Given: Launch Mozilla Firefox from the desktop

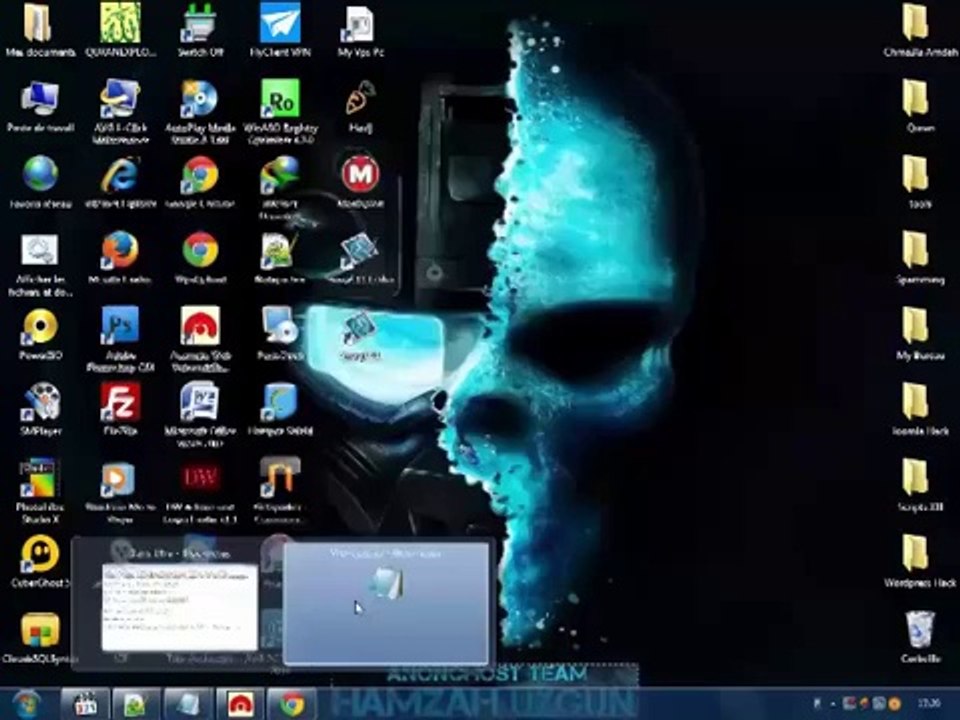Looking at the screenshot, I should coord(120,251).
